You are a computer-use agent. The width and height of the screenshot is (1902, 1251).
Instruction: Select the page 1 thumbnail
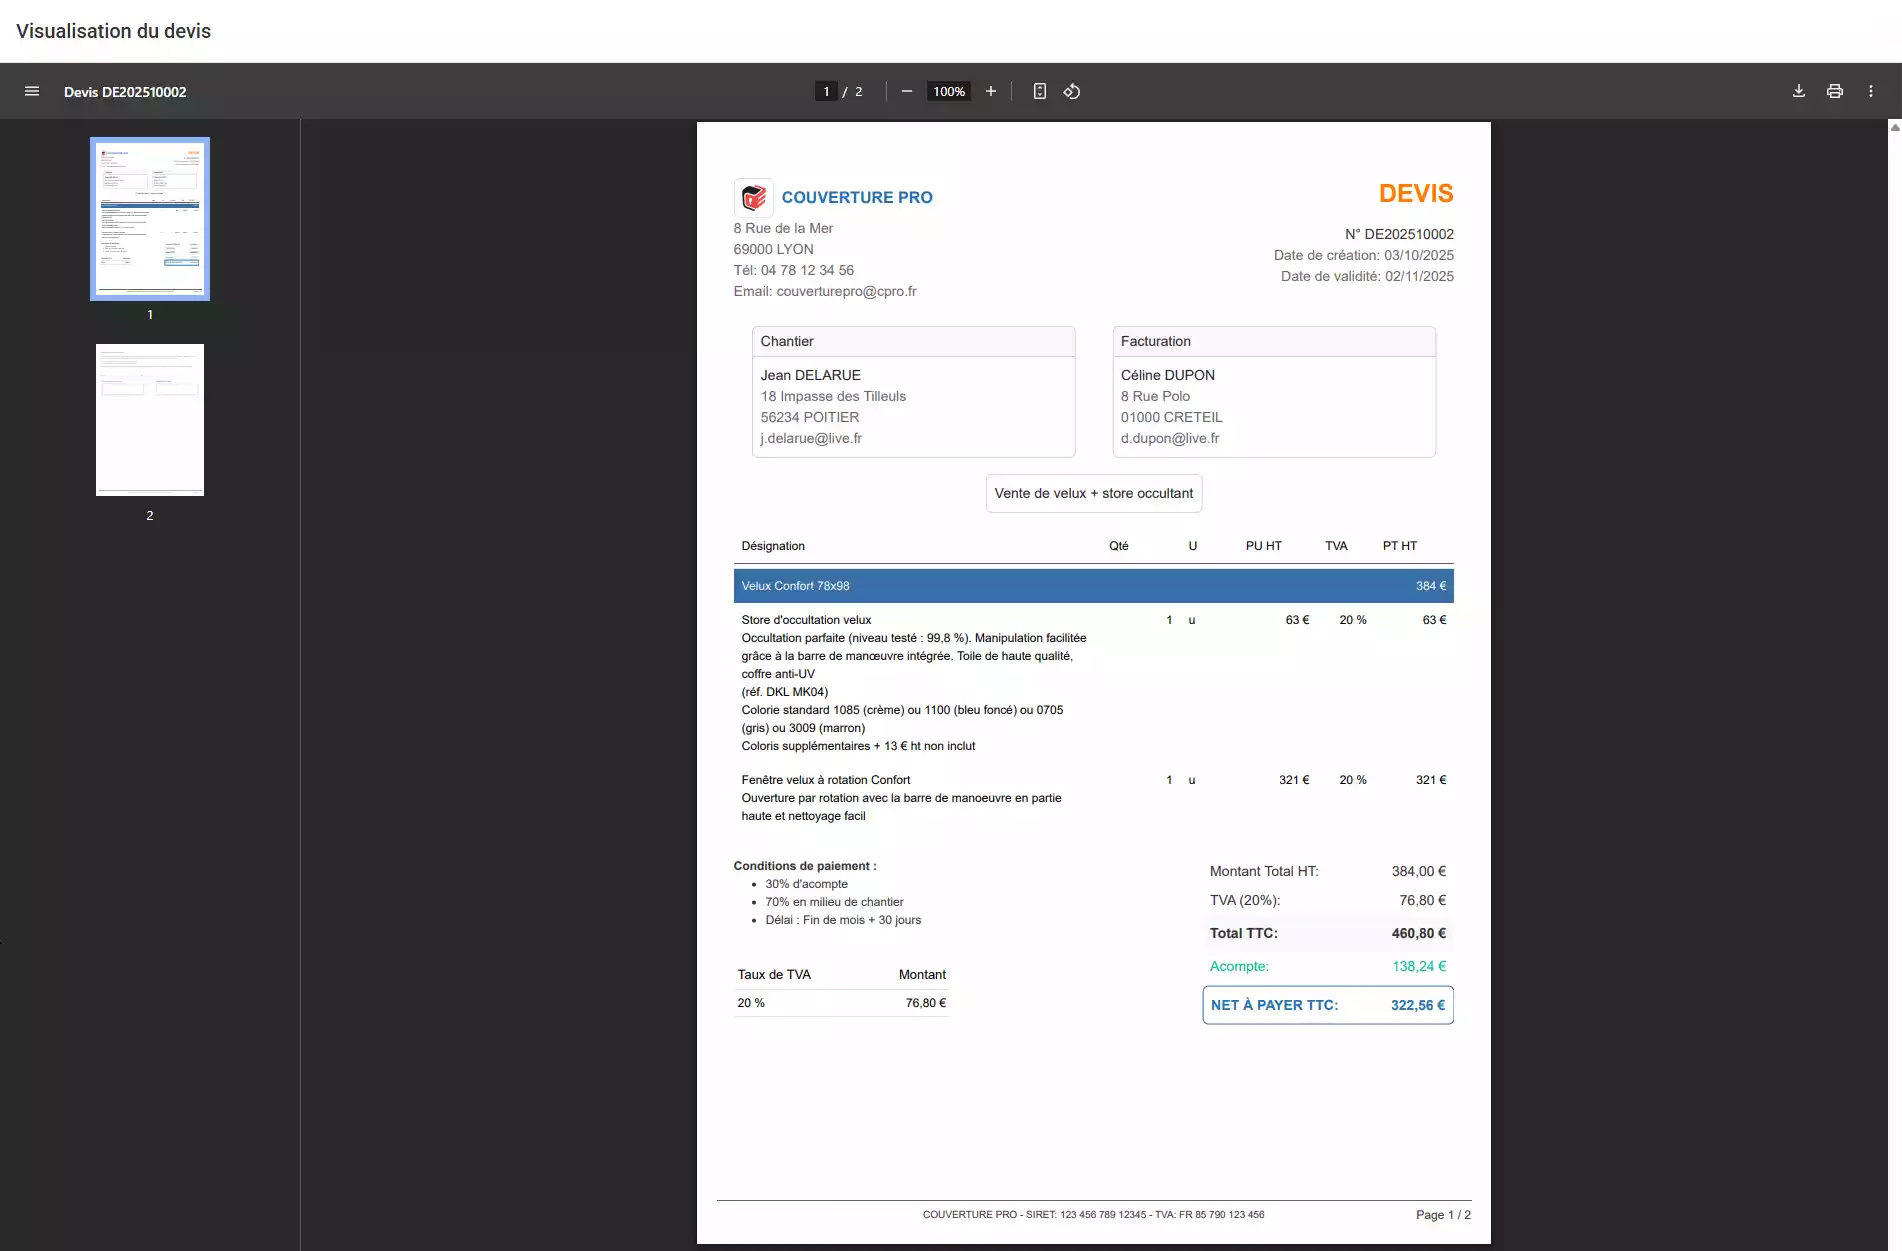149,218
